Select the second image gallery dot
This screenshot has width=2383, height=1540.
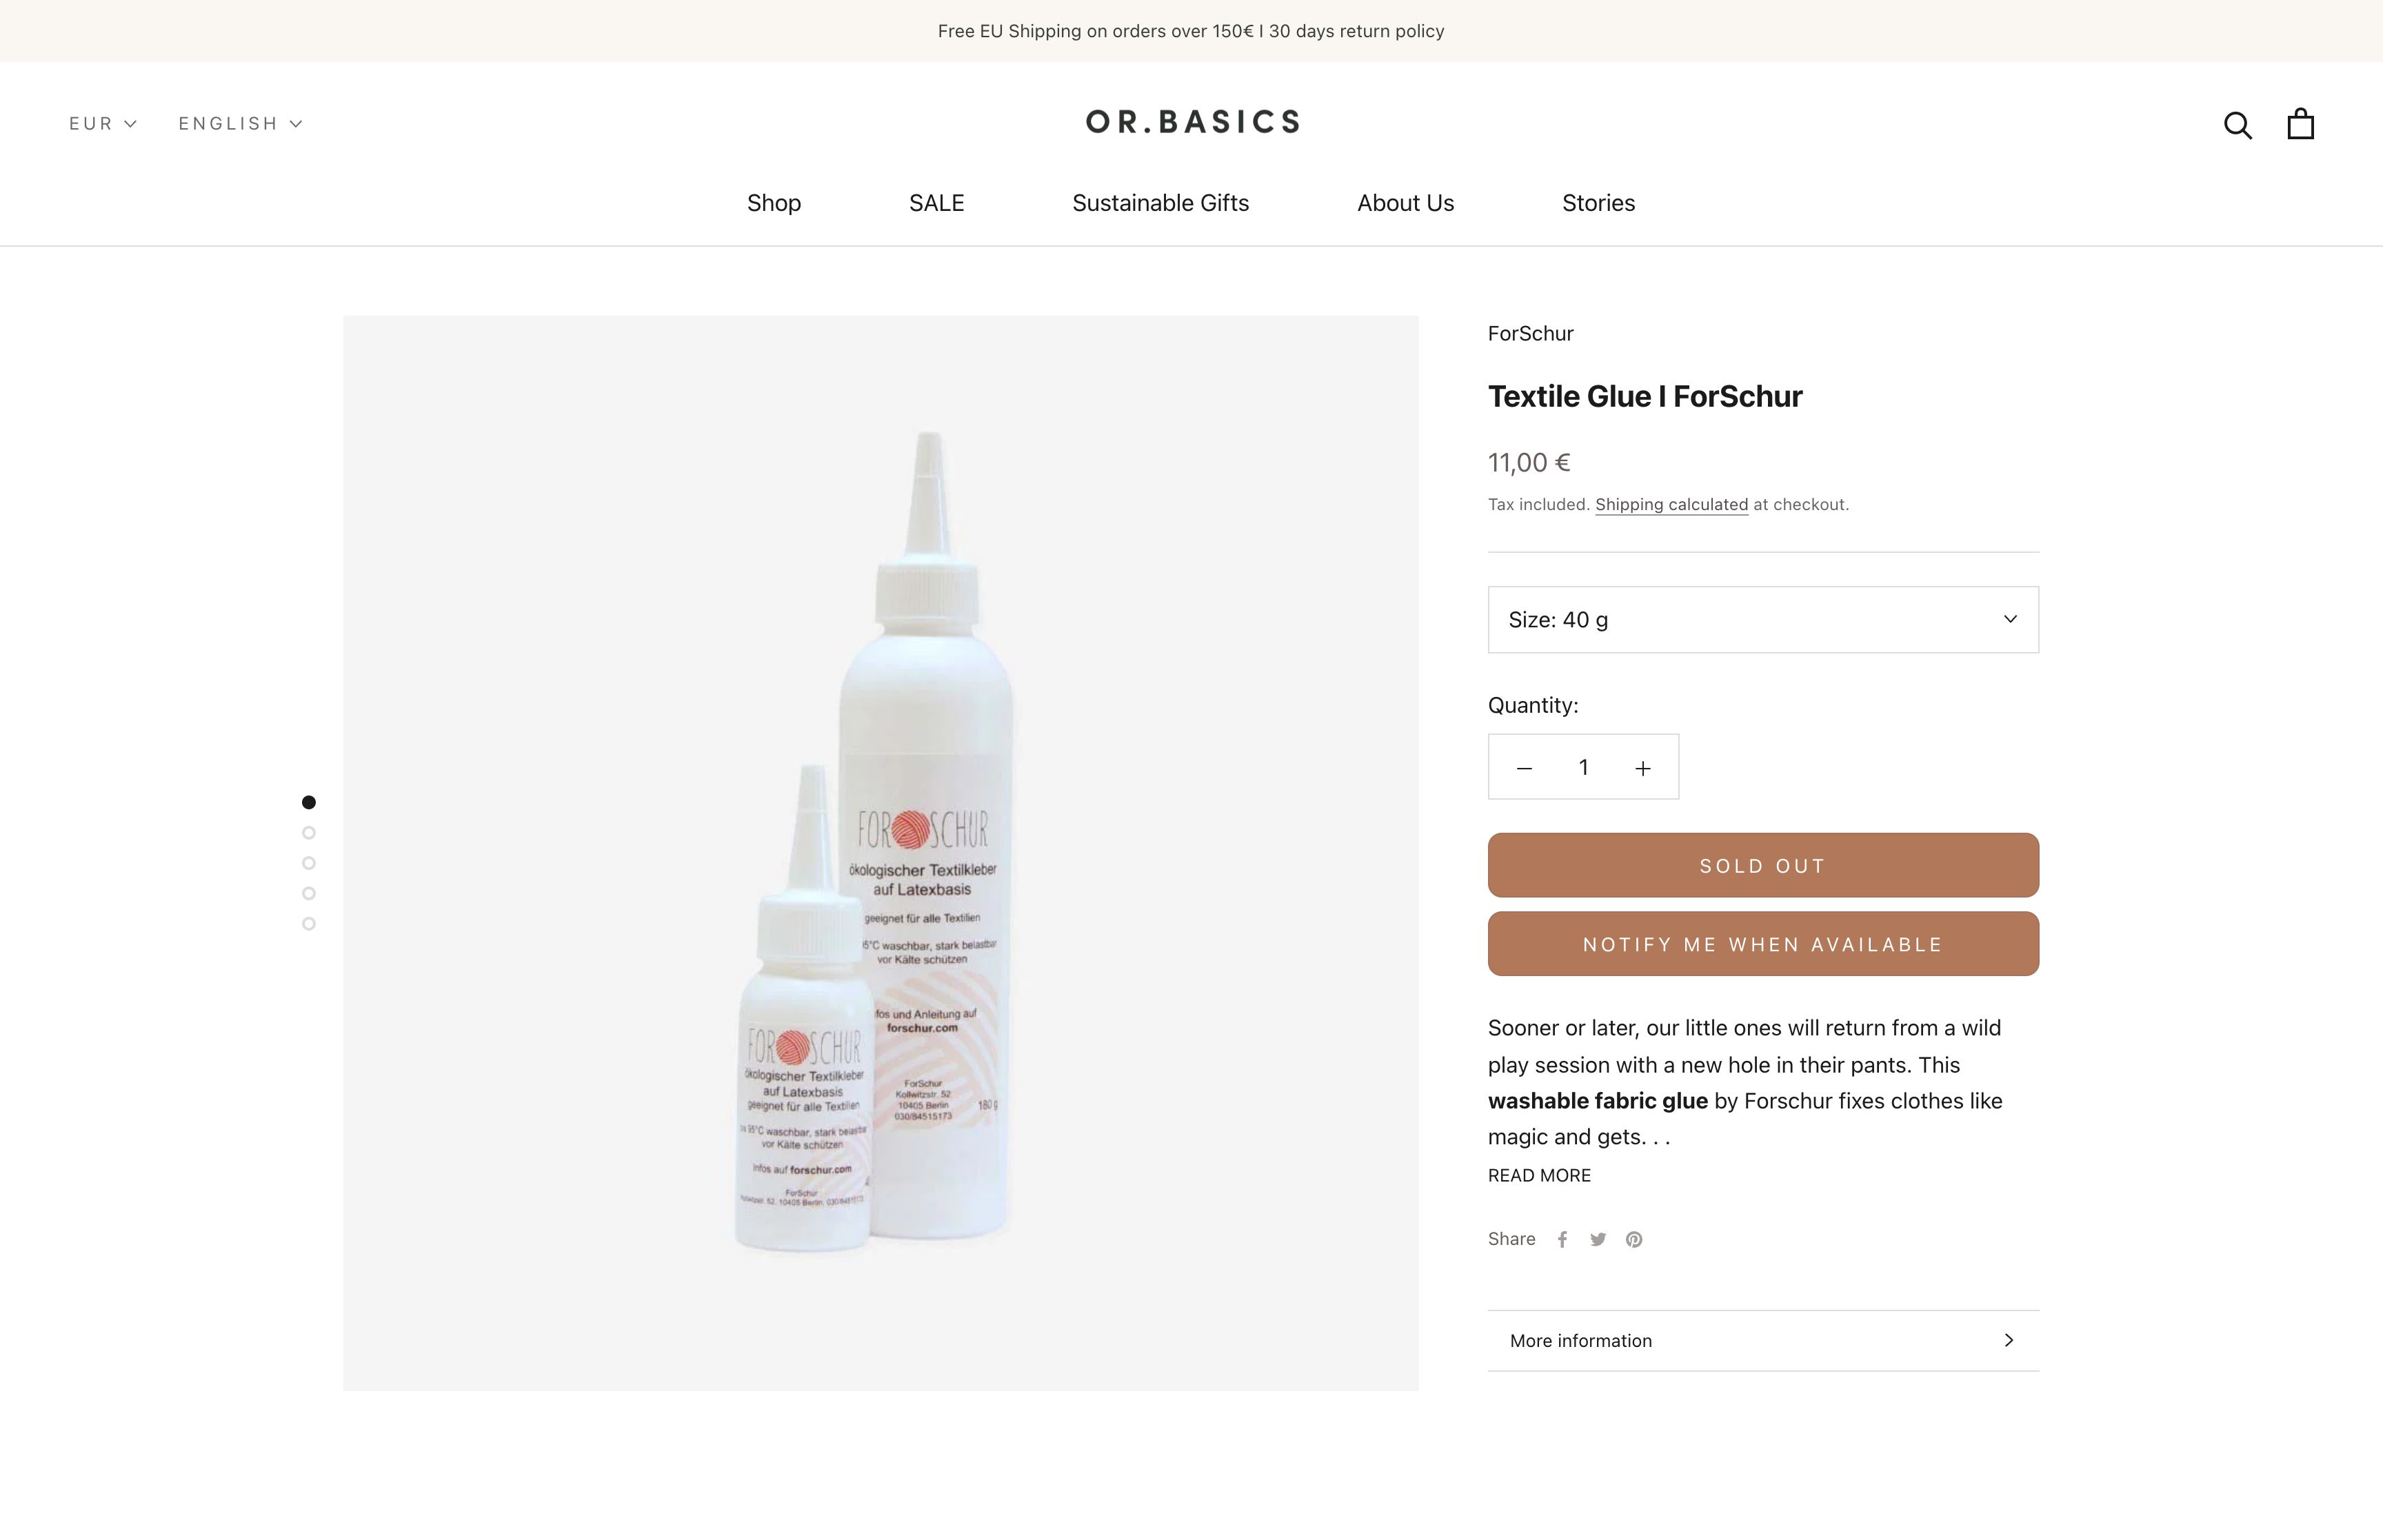[x=309, y=833]
